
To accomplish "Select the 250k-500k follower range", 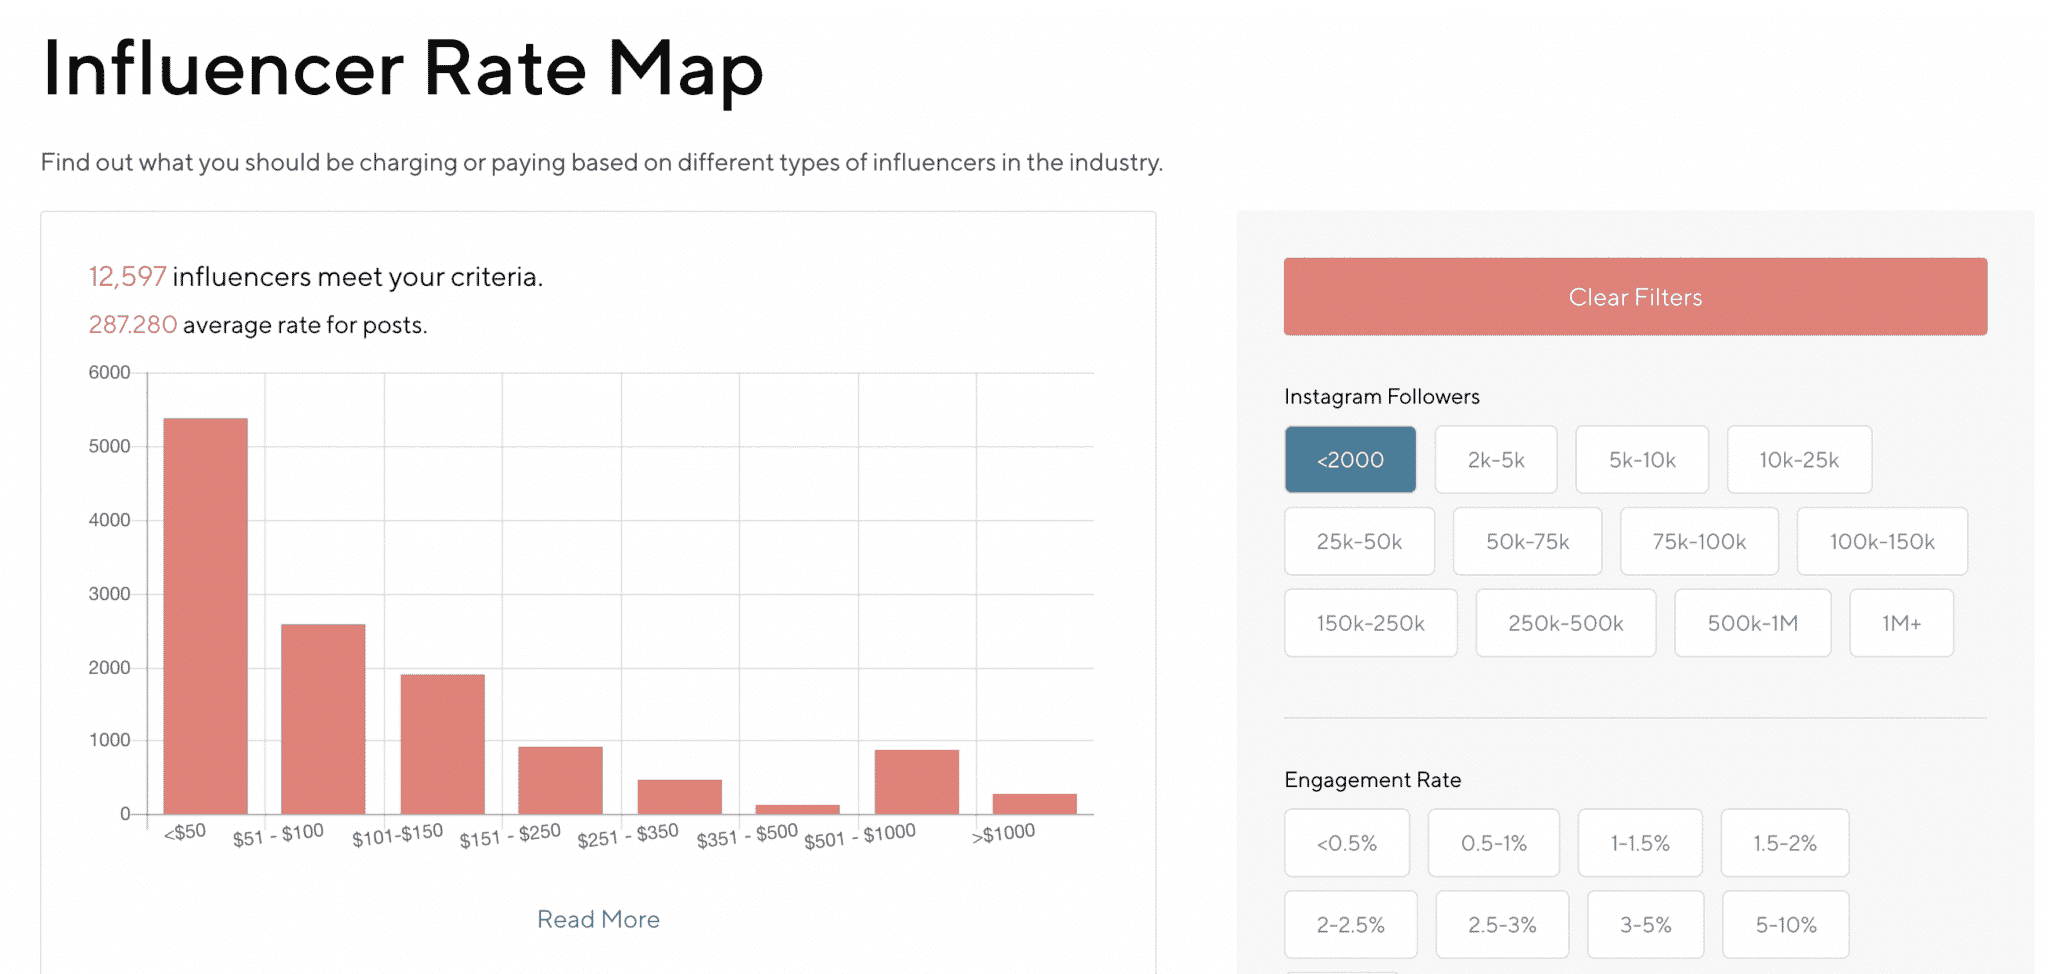I will point(1565,622).
